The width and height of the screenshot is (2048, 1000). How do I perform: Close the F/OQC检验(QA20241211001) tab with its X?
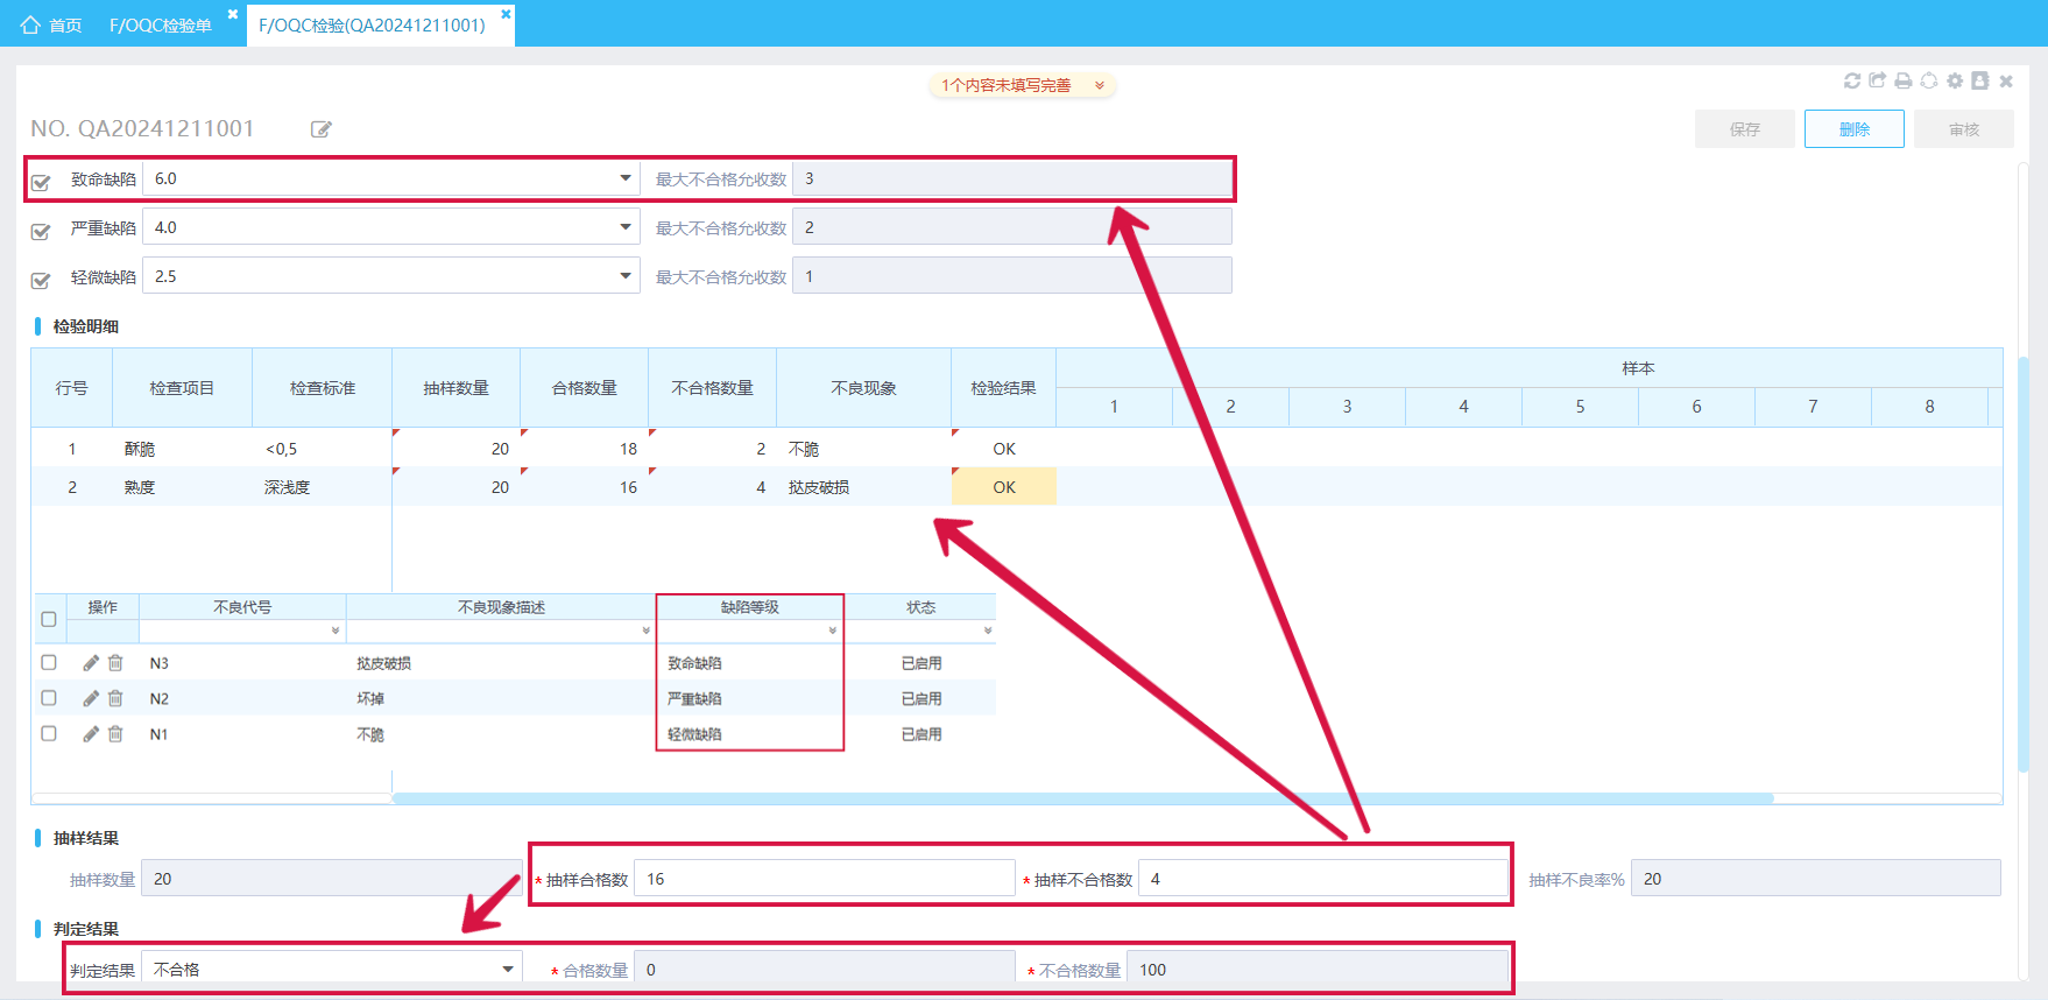pyautogui.click(x=506, y=14)
